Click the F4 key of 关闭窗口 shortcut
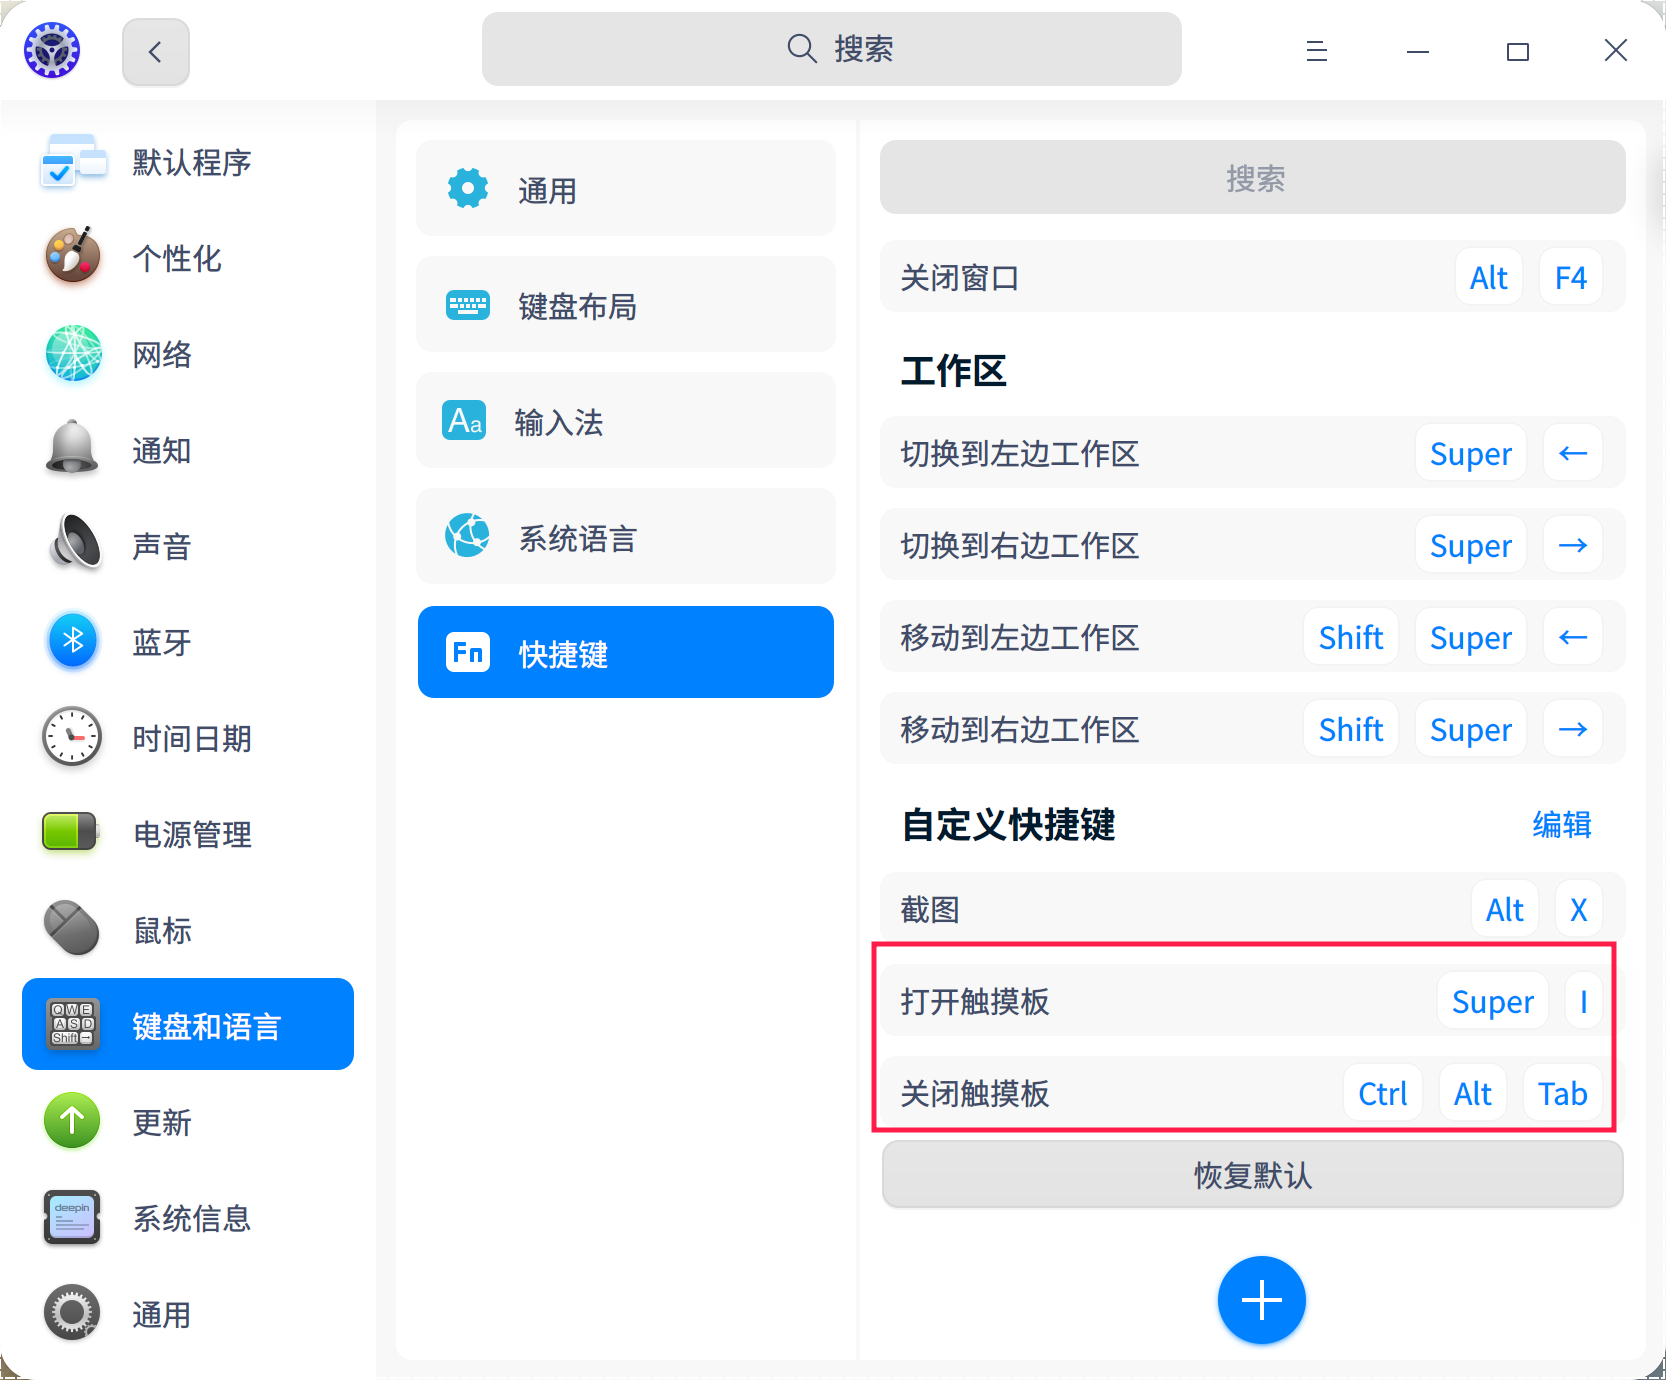The height and width of the screenshot is (1380, 1666). (x=1571, y=277)
